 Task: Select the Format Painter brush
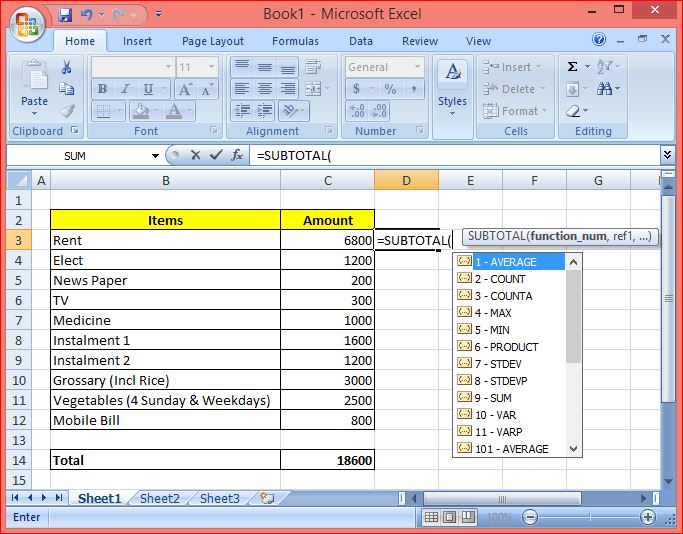click(67, 111)
